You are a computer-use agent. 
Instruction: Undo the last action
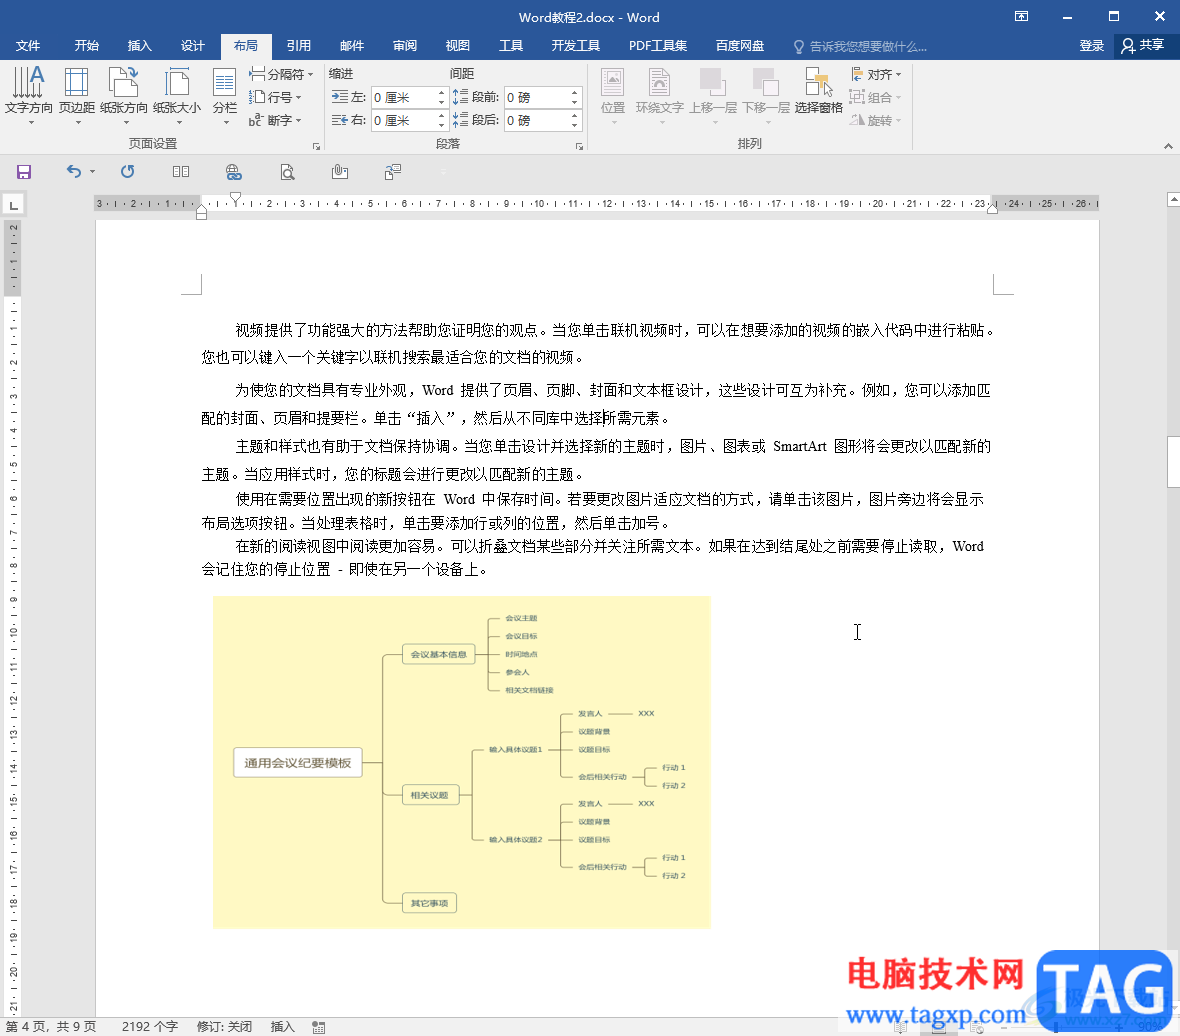73,172
